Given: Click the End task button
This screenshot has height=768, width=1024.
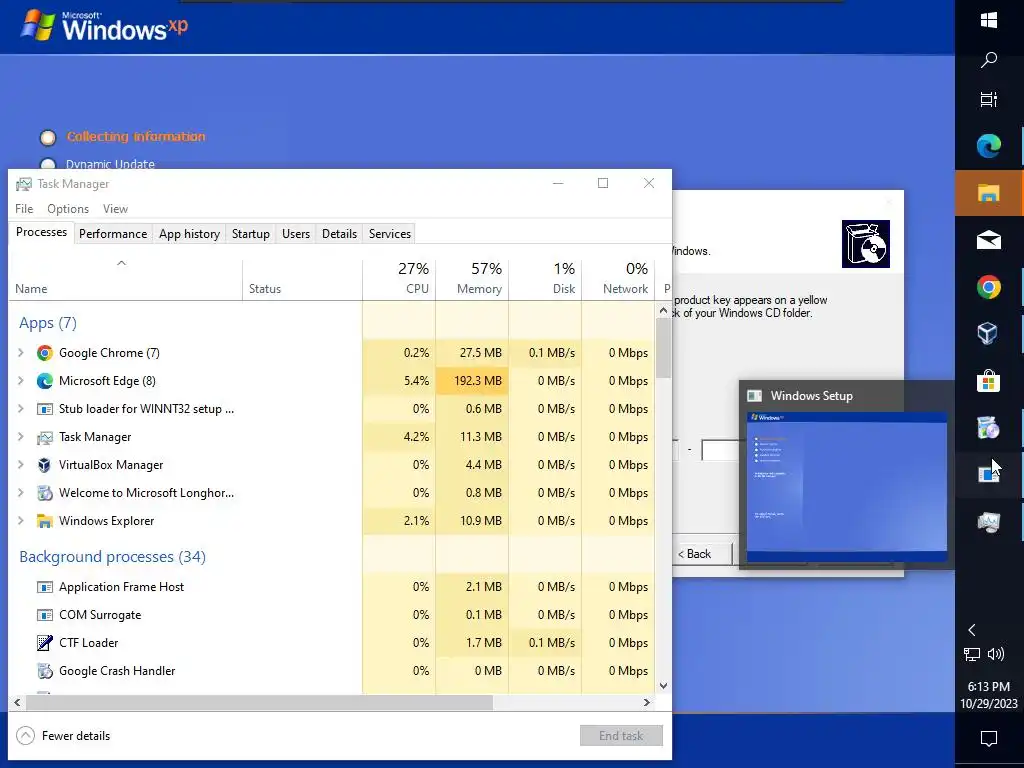Looking at the screenshot, I should (x=621, y=736).
